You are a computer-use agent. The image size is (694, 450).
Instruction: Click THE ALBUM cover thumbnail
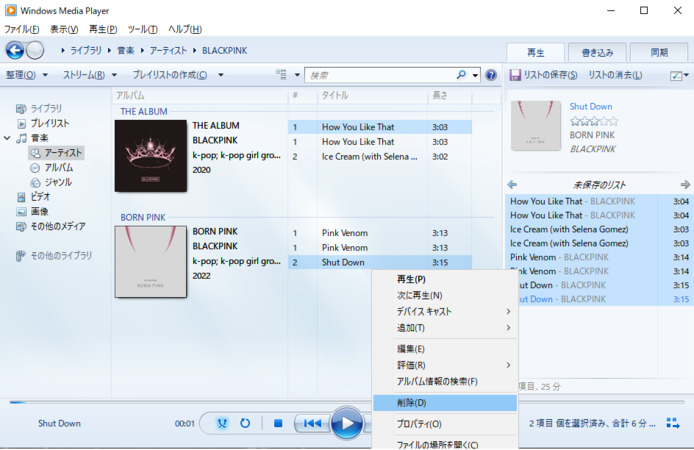click(x=151, y=156)
